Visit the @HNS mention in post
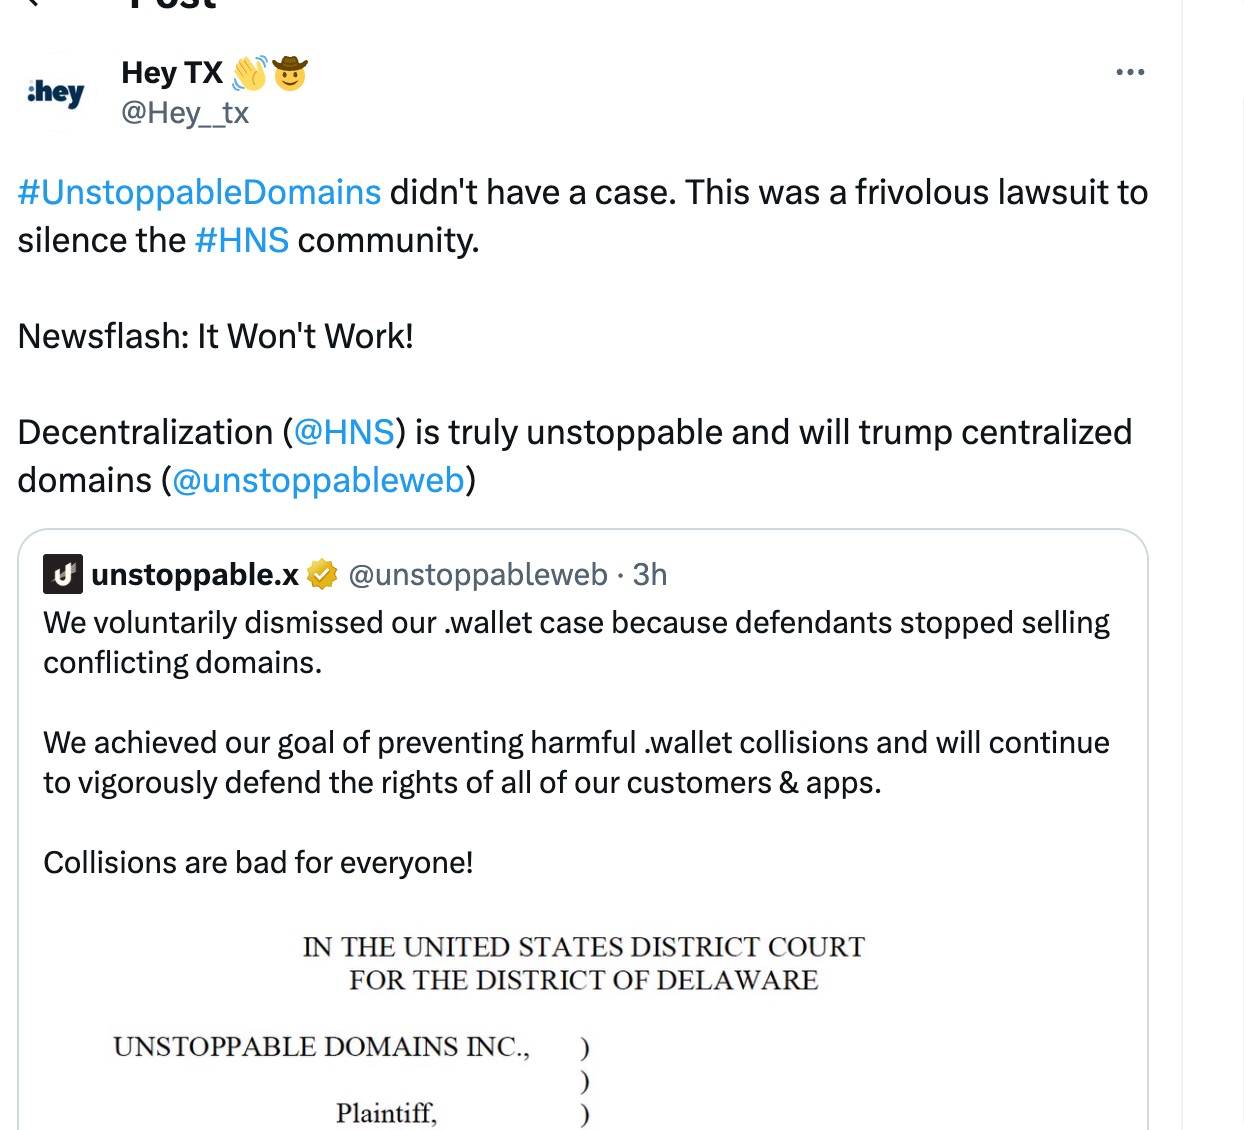This screenshot has width=1244, height=1130. tap(344, 432)
